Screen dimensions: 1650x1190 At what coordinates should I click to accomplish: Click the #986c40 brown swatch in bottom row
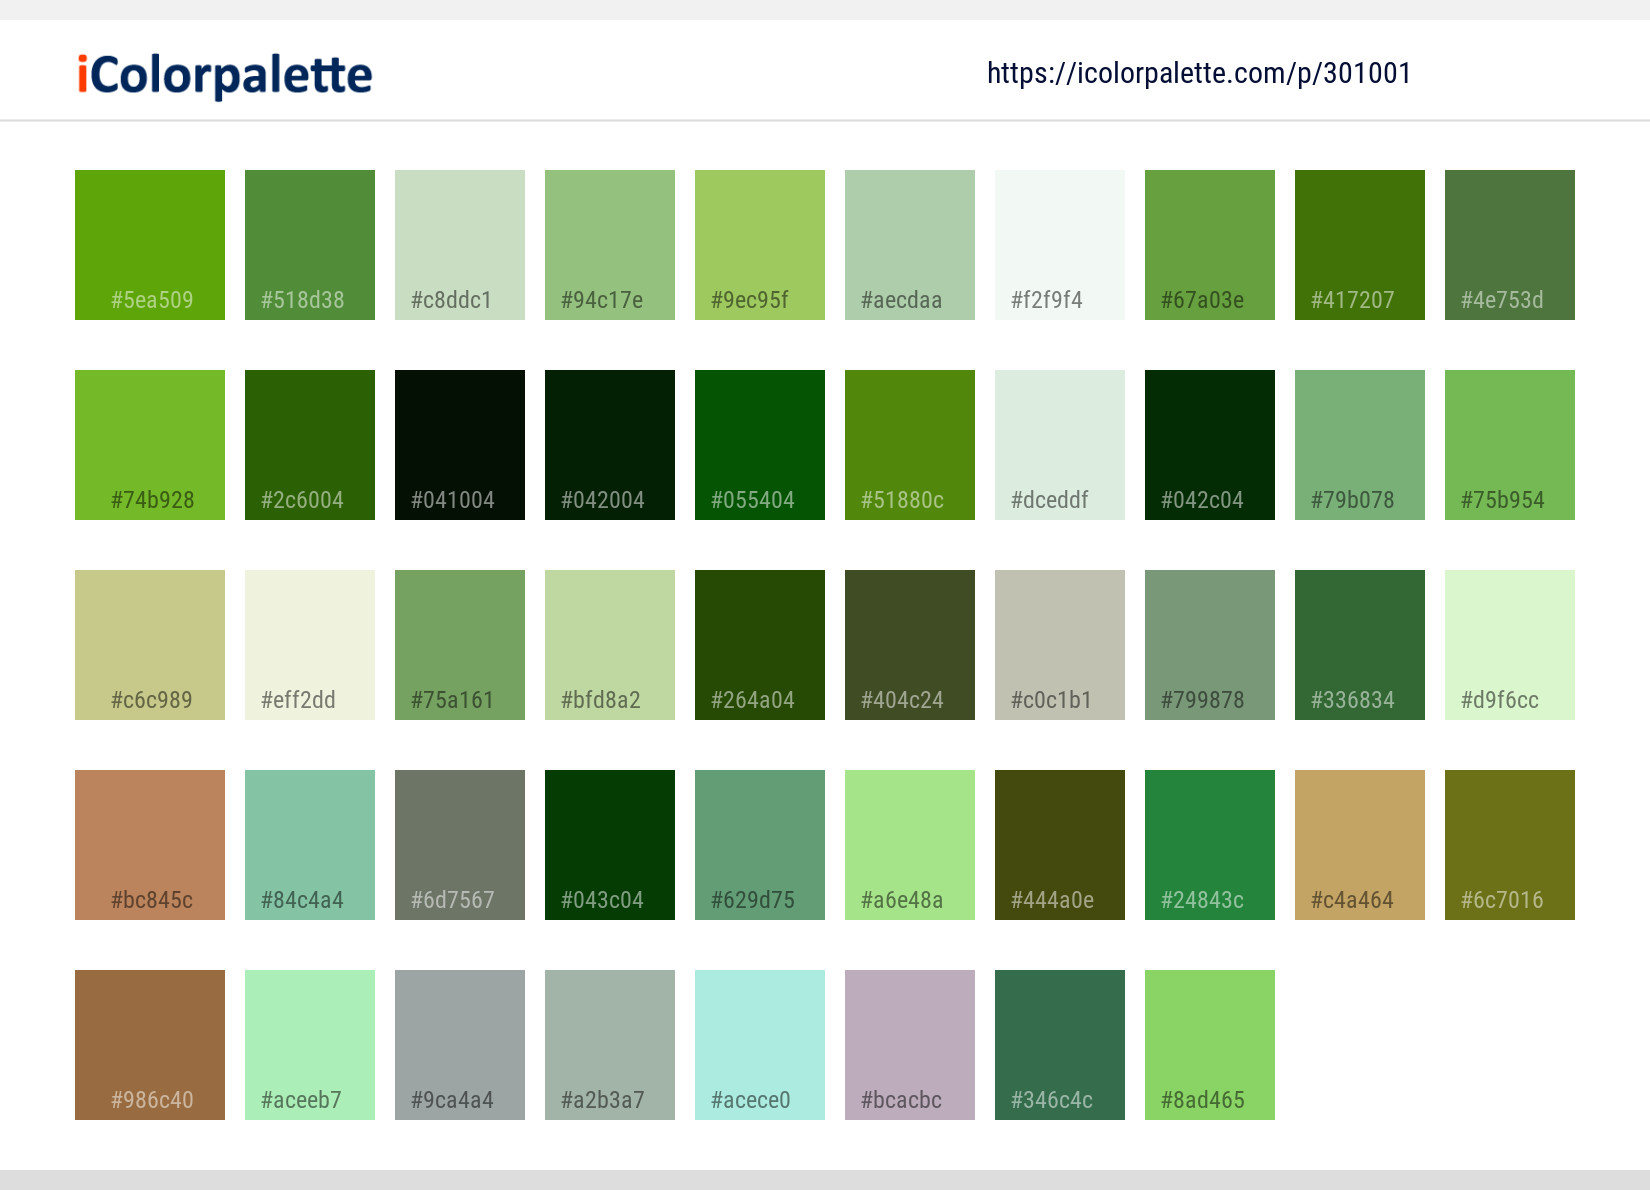coord(149,1044)
